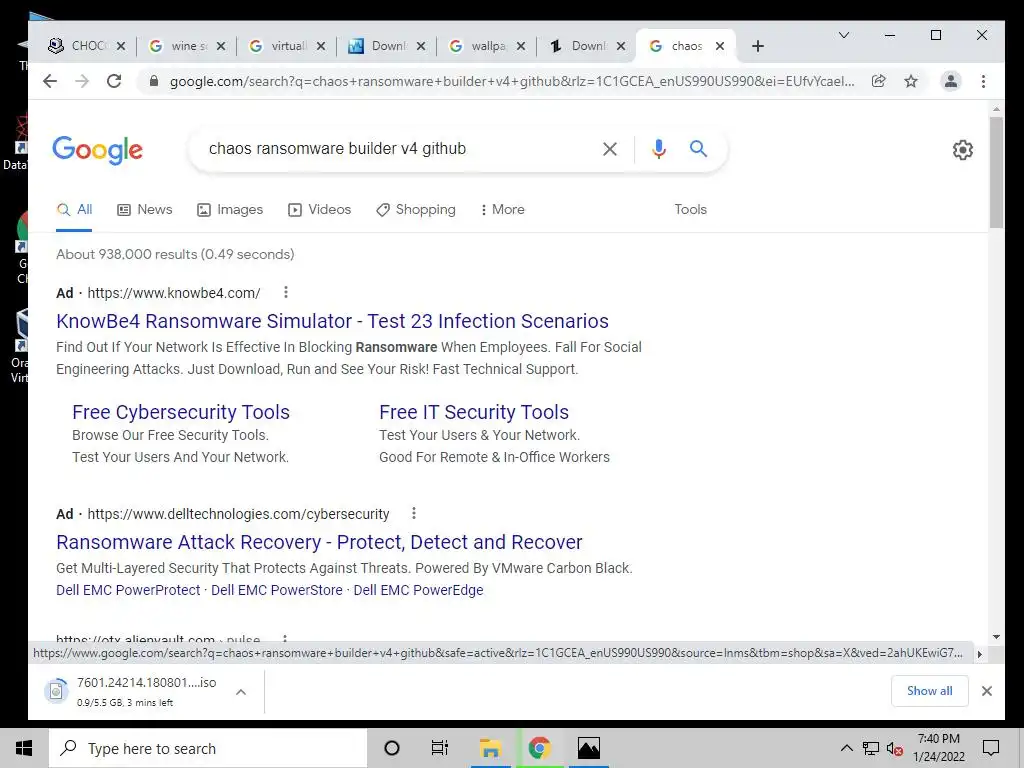Image resolution: width=1024 pixels, height=768 pixels.
Task: Share this page from address bar
Action: coord(878,81)
